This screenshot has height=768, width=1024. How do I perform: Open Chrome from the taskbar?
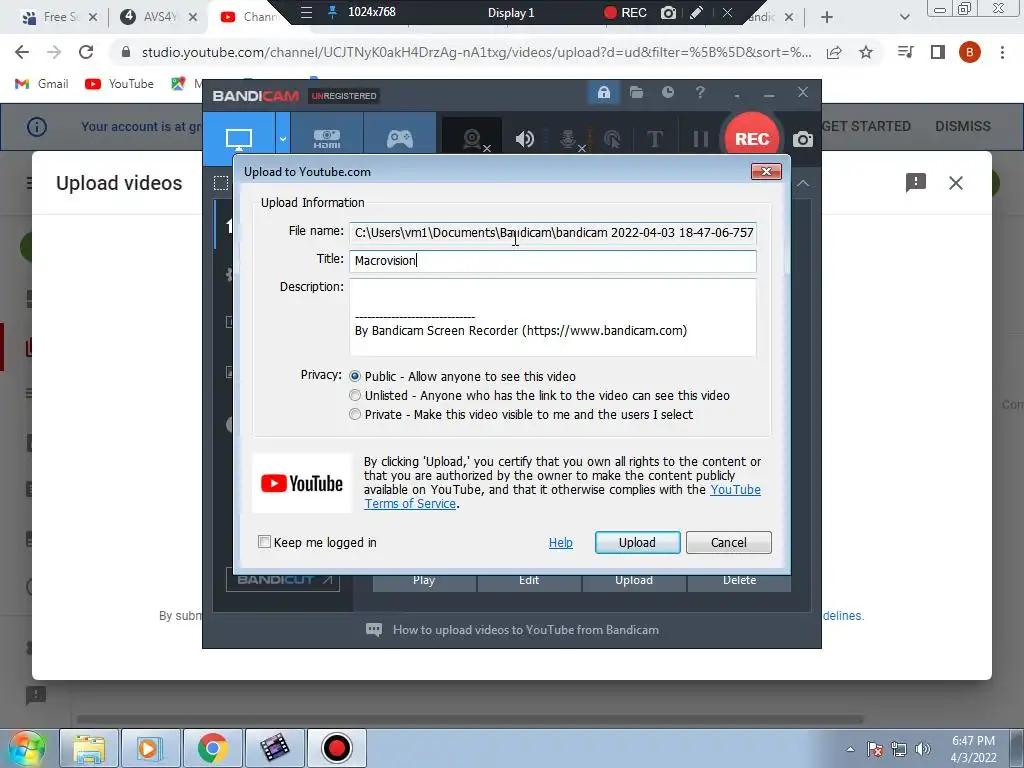pyautogui.click(x=212, y=748)
